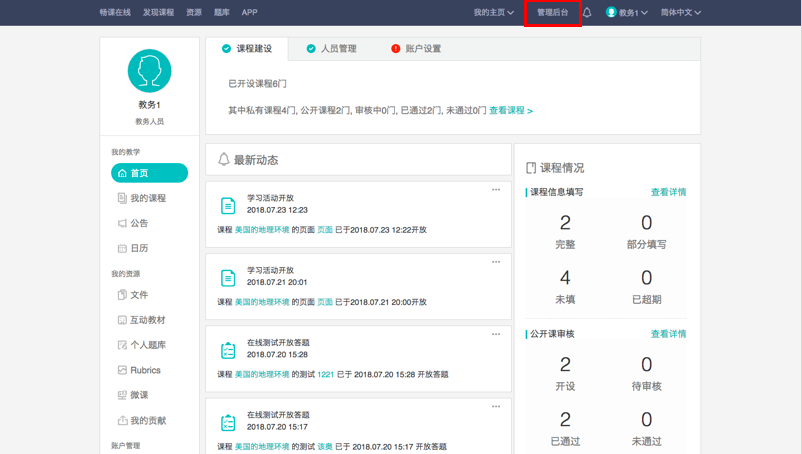Open 文件 files in sidebar
Image resolution: width=802 pixels, height=454 pixels.
click(x=139, y=295)
